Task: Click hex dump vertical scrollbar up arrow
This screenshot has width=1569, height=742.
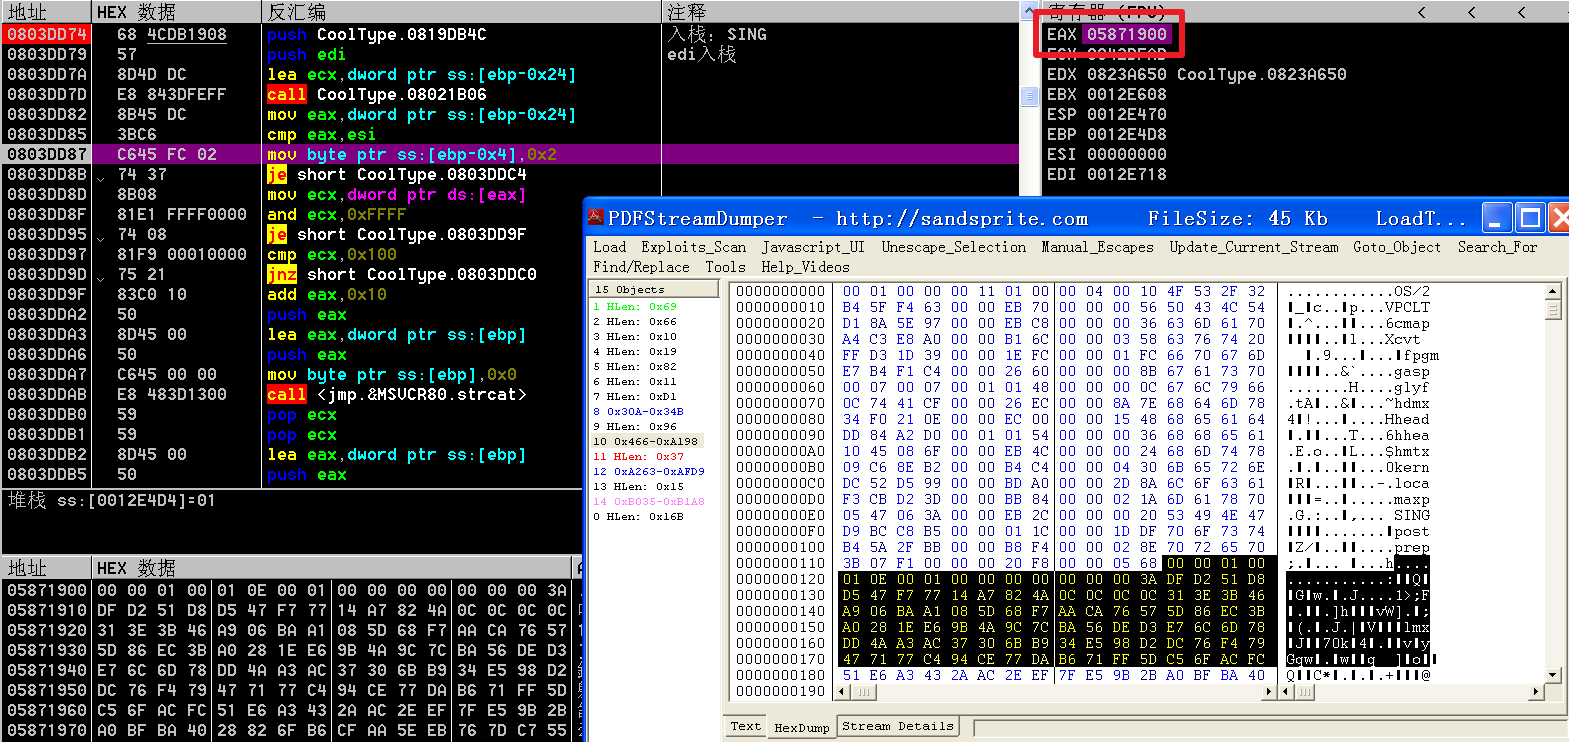Action: [1553, 291]
